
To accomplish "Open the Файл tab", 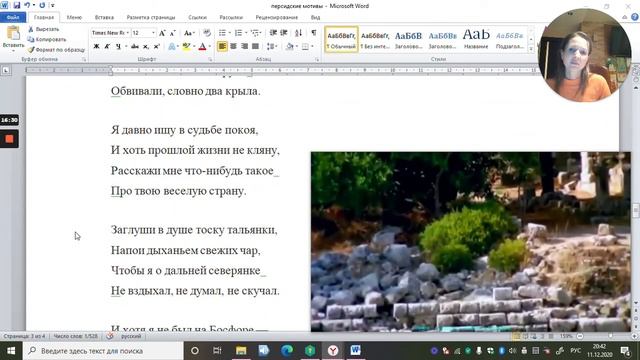I will click(x=13, y=18).
